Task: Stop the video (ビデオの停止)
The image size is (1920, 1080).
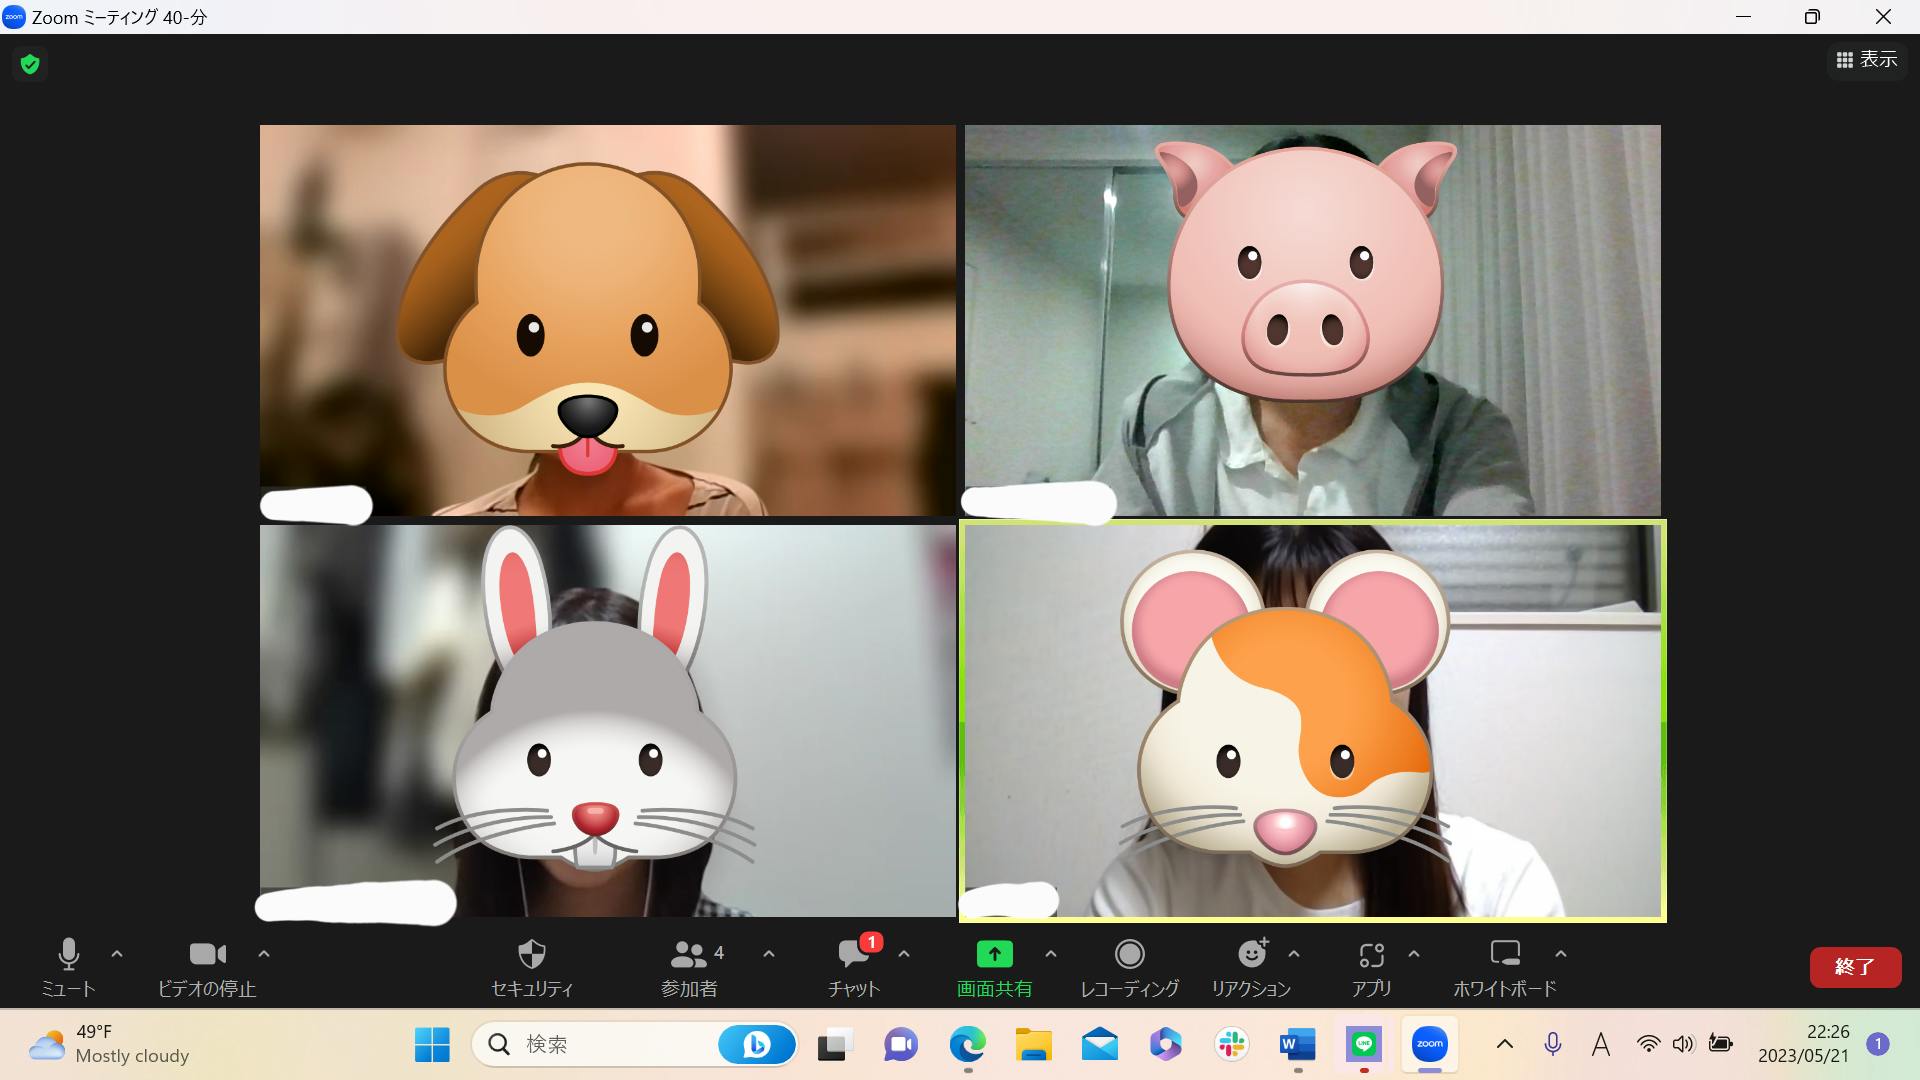Action: coord(207,955)
